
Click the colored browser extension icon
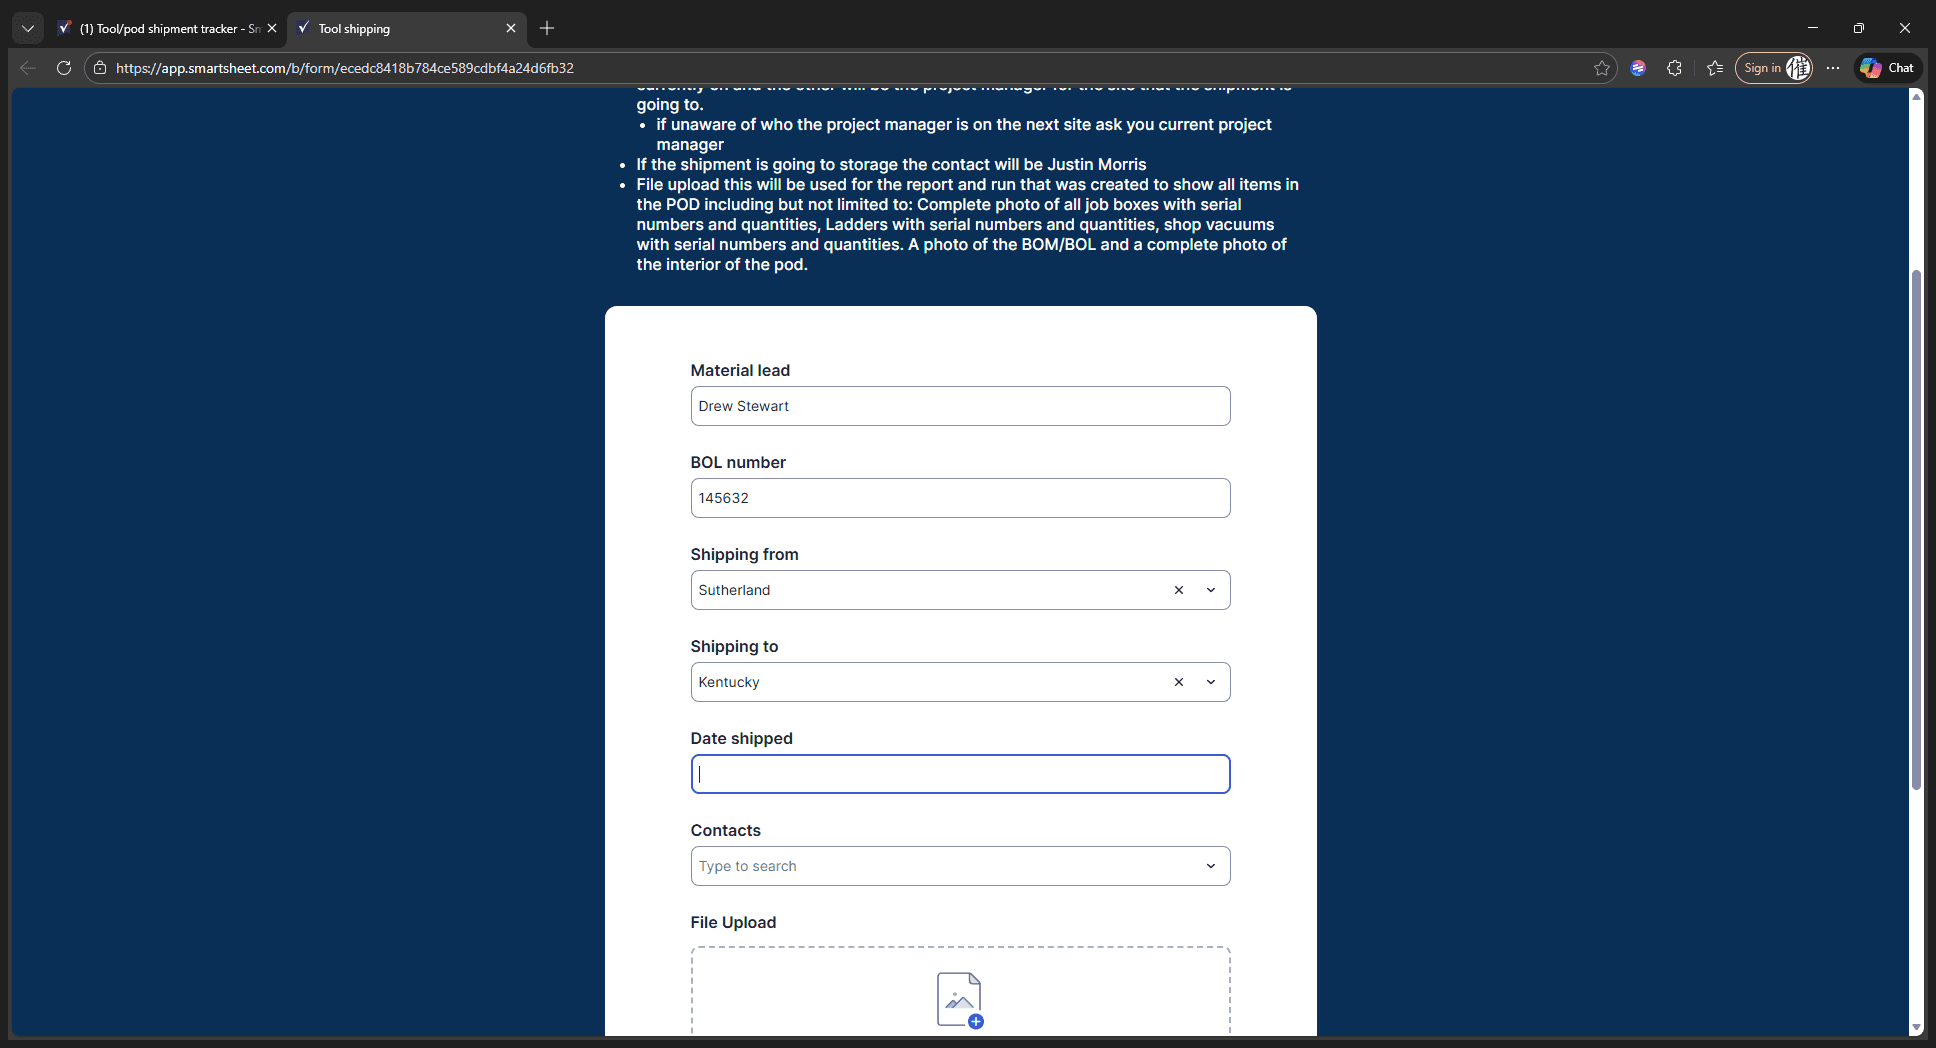pos(1638,68)
